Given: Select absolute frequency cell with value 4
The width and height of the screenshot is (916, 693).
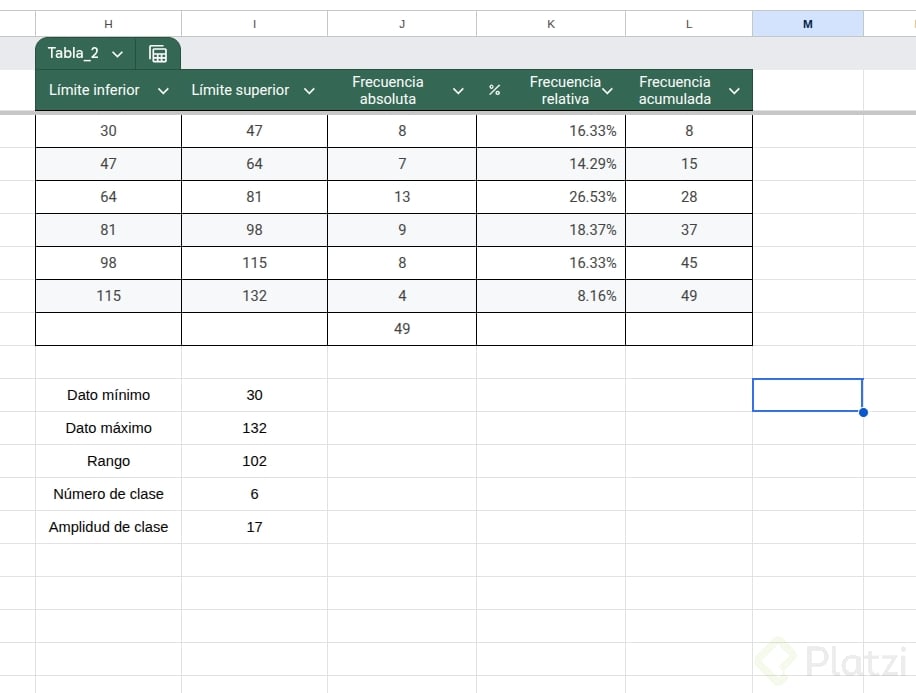Looking at the screenshot, I should click(x=402, y=296).
